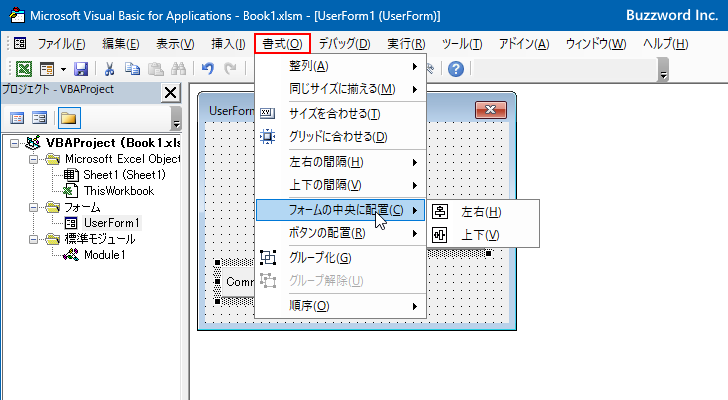Open the 上下の間隔(V) submenu

(340, 185)
